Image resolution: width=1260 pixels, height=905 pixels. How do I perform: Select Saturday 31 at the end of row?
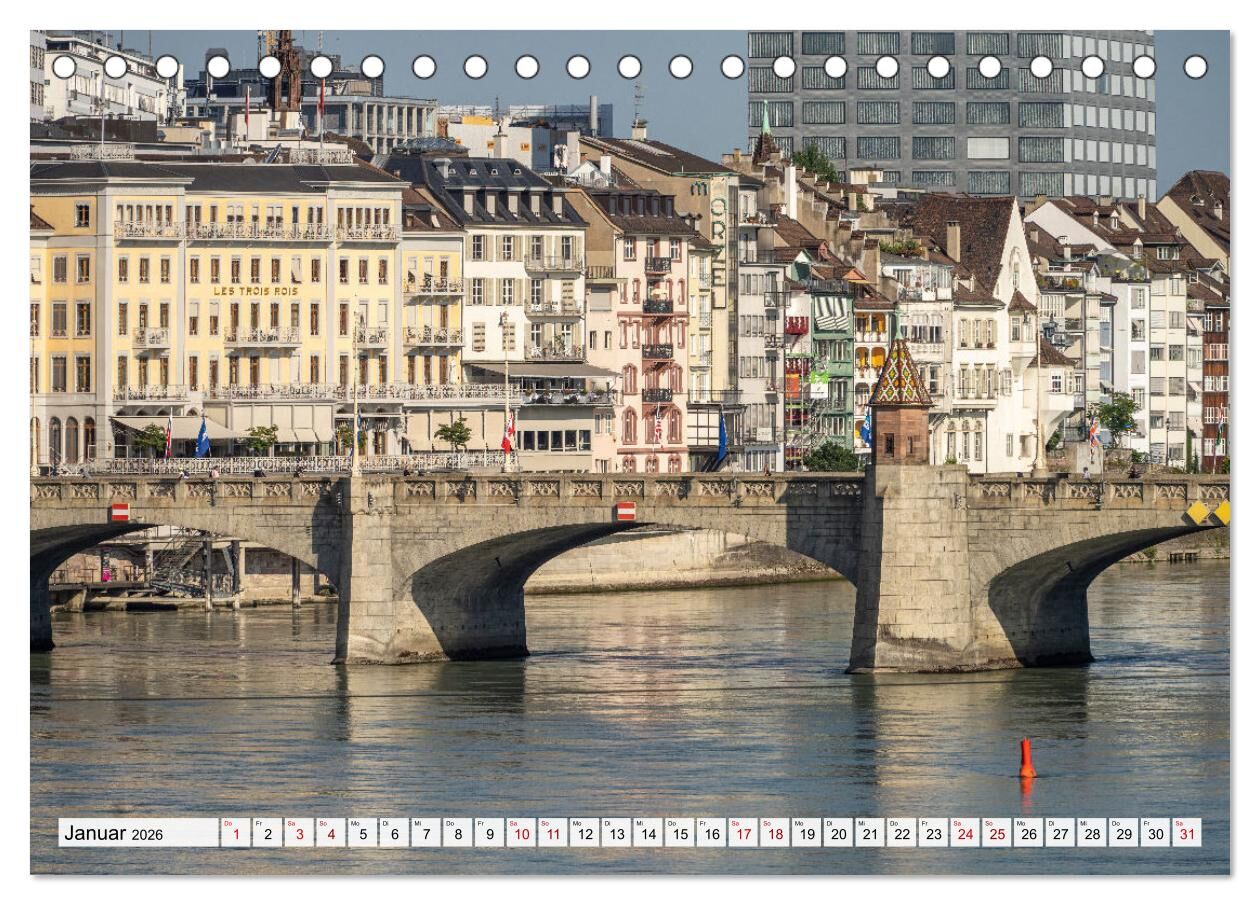[x=1186, y=833]
